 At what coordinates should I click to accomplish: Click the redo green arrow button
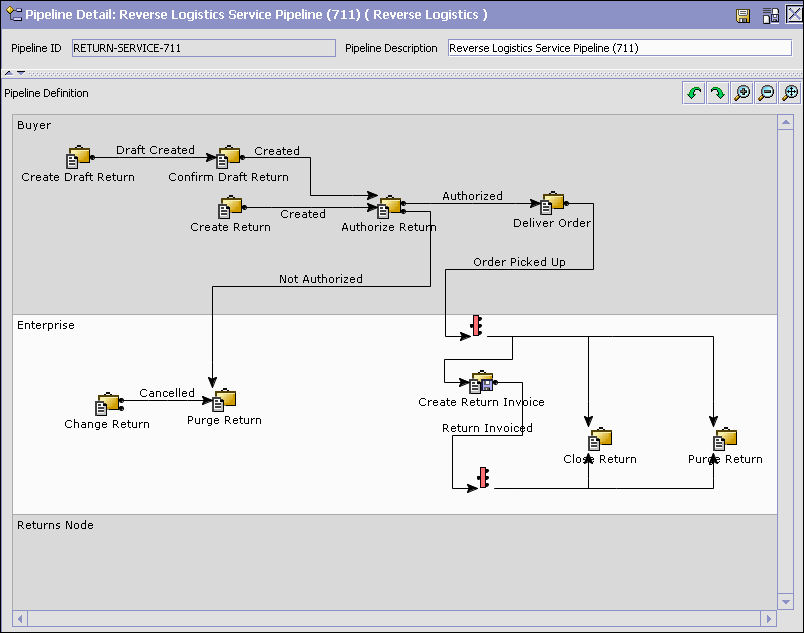[x=718, y=93]
